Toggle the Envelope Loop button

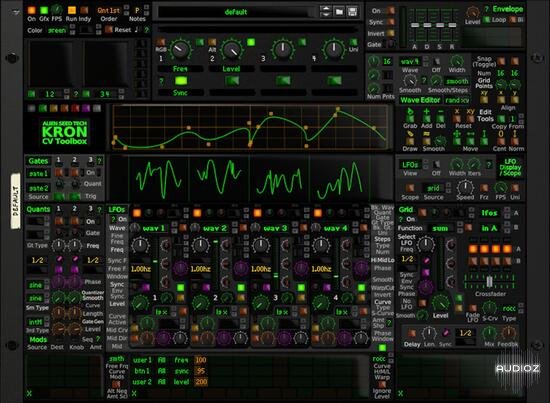(487, 20)
